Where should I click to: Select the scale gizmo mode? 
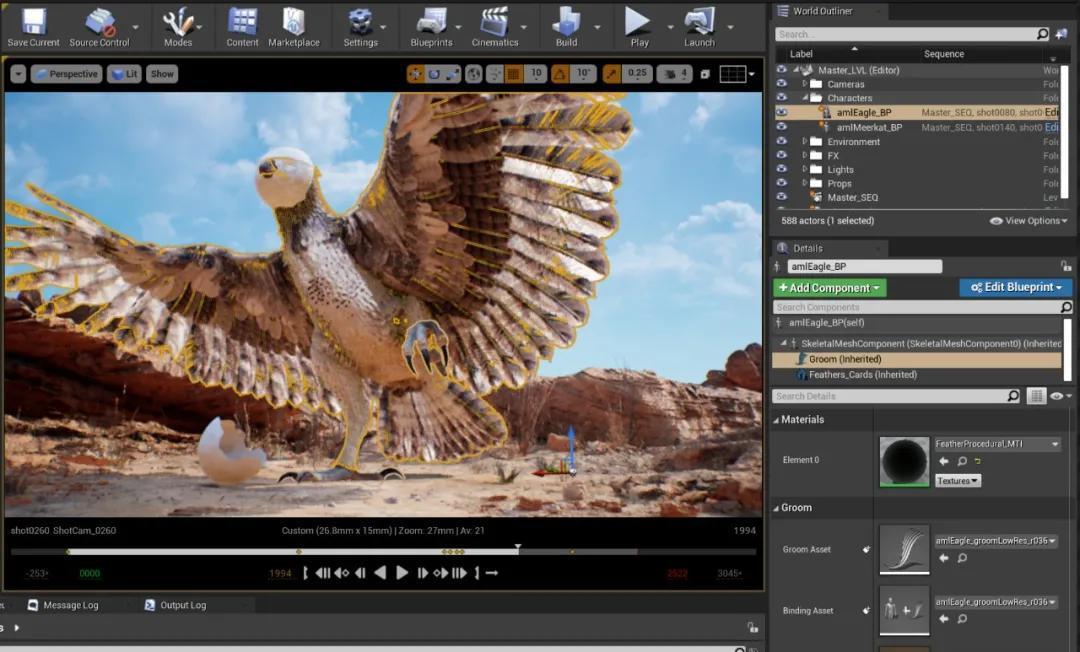(453, 74)
